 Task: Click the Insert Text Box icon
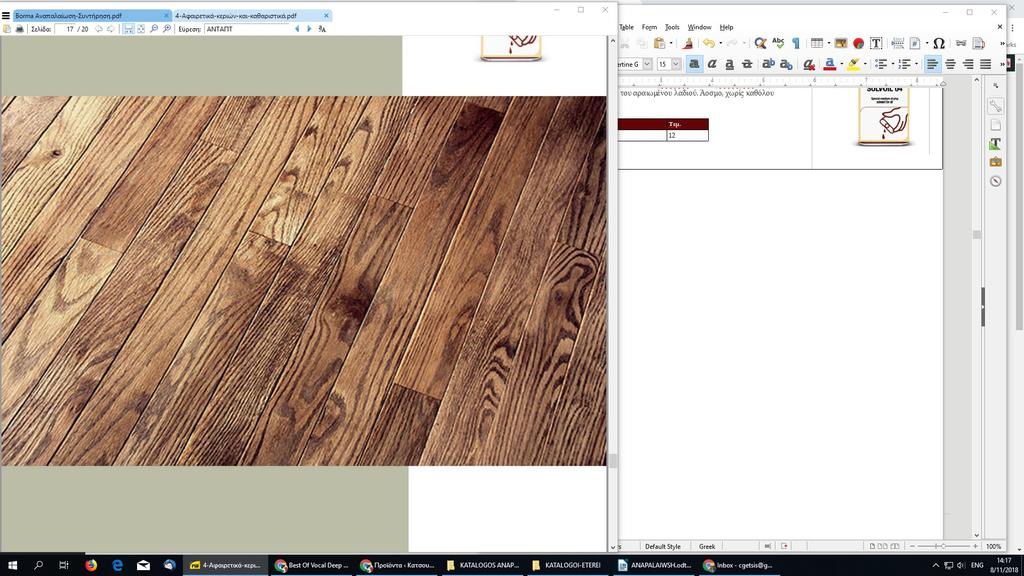pyautogui.click(x=876, y=43)
